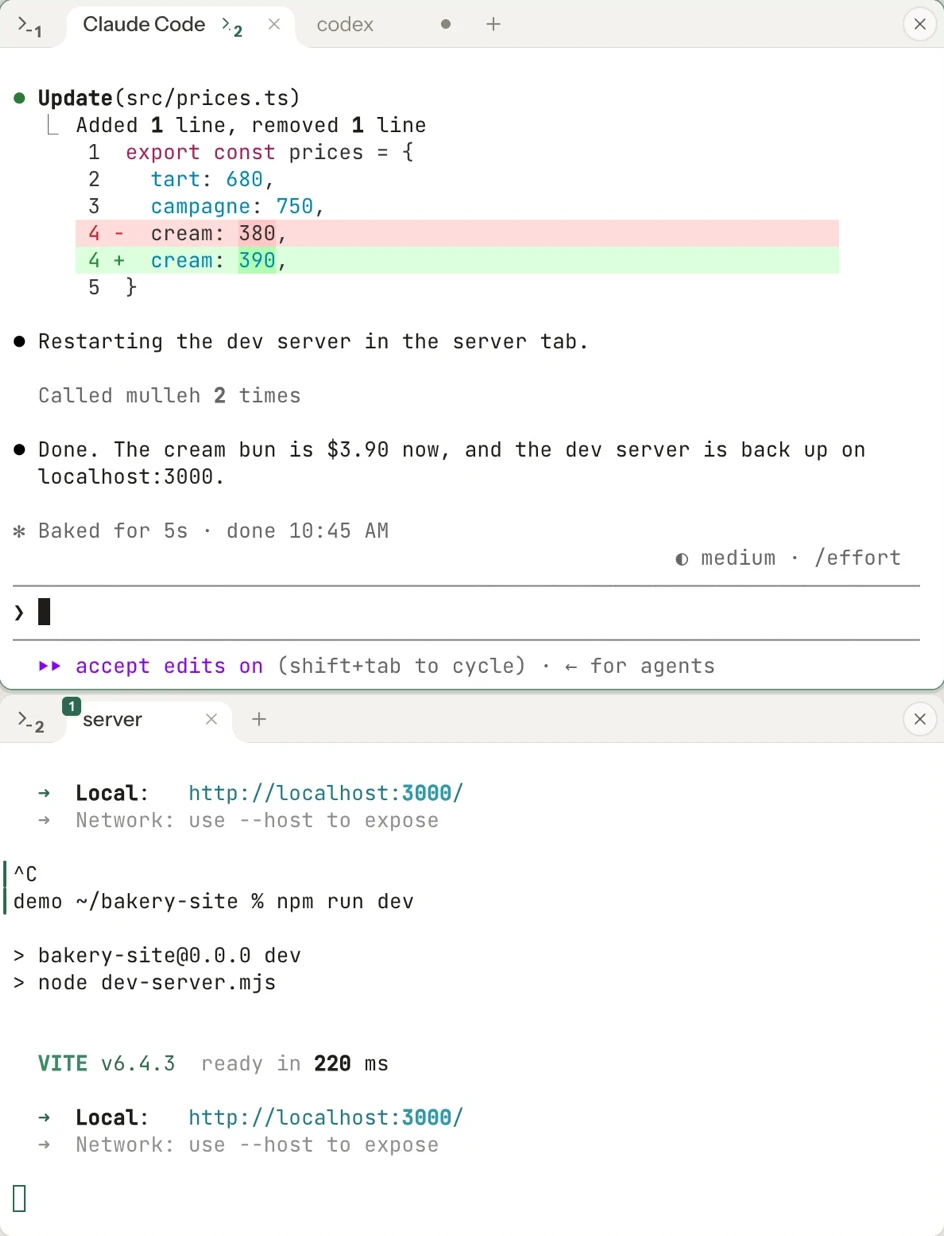Image resolution: width=944 pixels, height=1236 pixels.
Task: Click the 'npm run dev' command line
Action: point(213,901)
